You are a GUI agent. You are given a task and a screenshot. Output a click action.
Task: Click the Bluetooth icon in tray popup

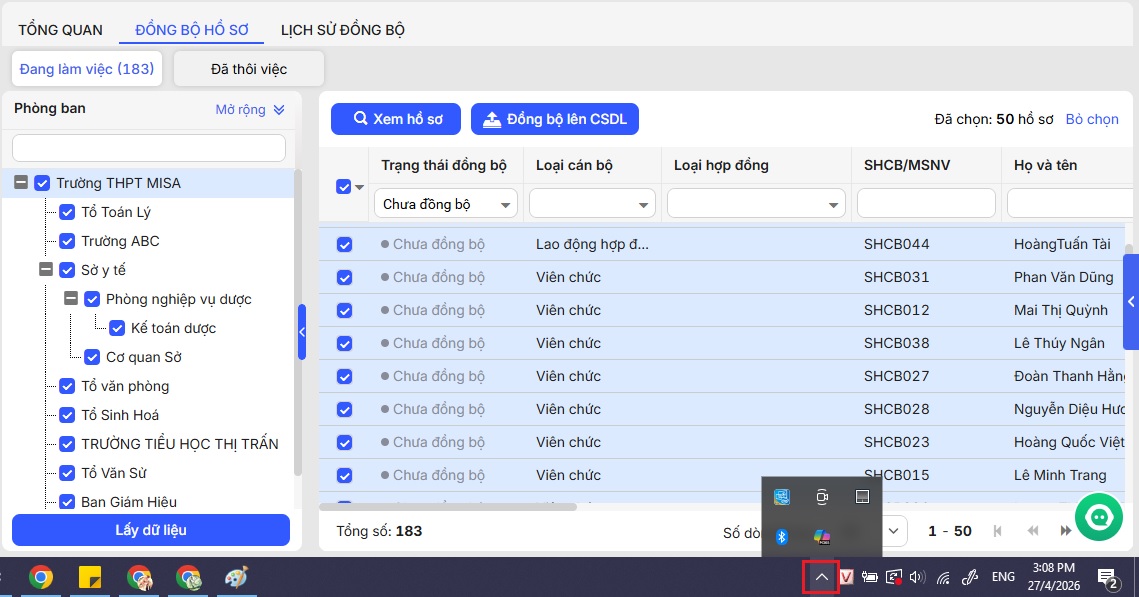[x=783, y=537]
